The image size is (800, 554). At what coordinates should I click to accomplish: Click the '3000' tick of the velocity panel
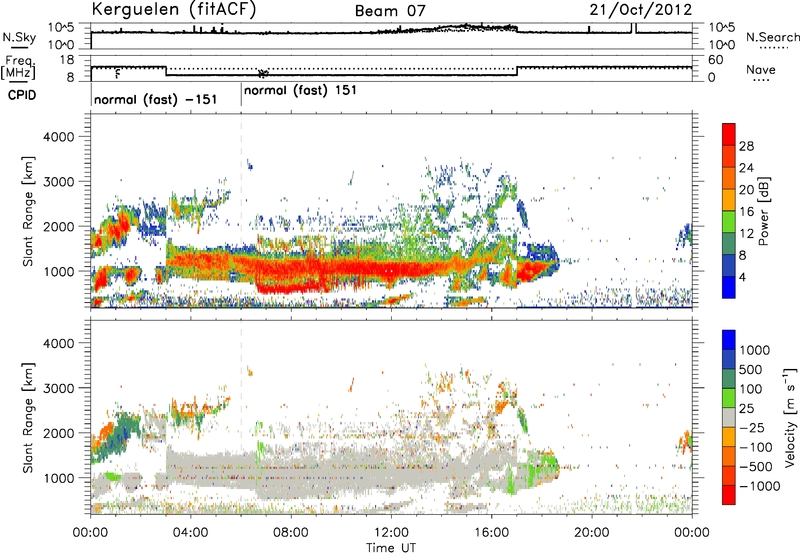(x=59, y=388)
